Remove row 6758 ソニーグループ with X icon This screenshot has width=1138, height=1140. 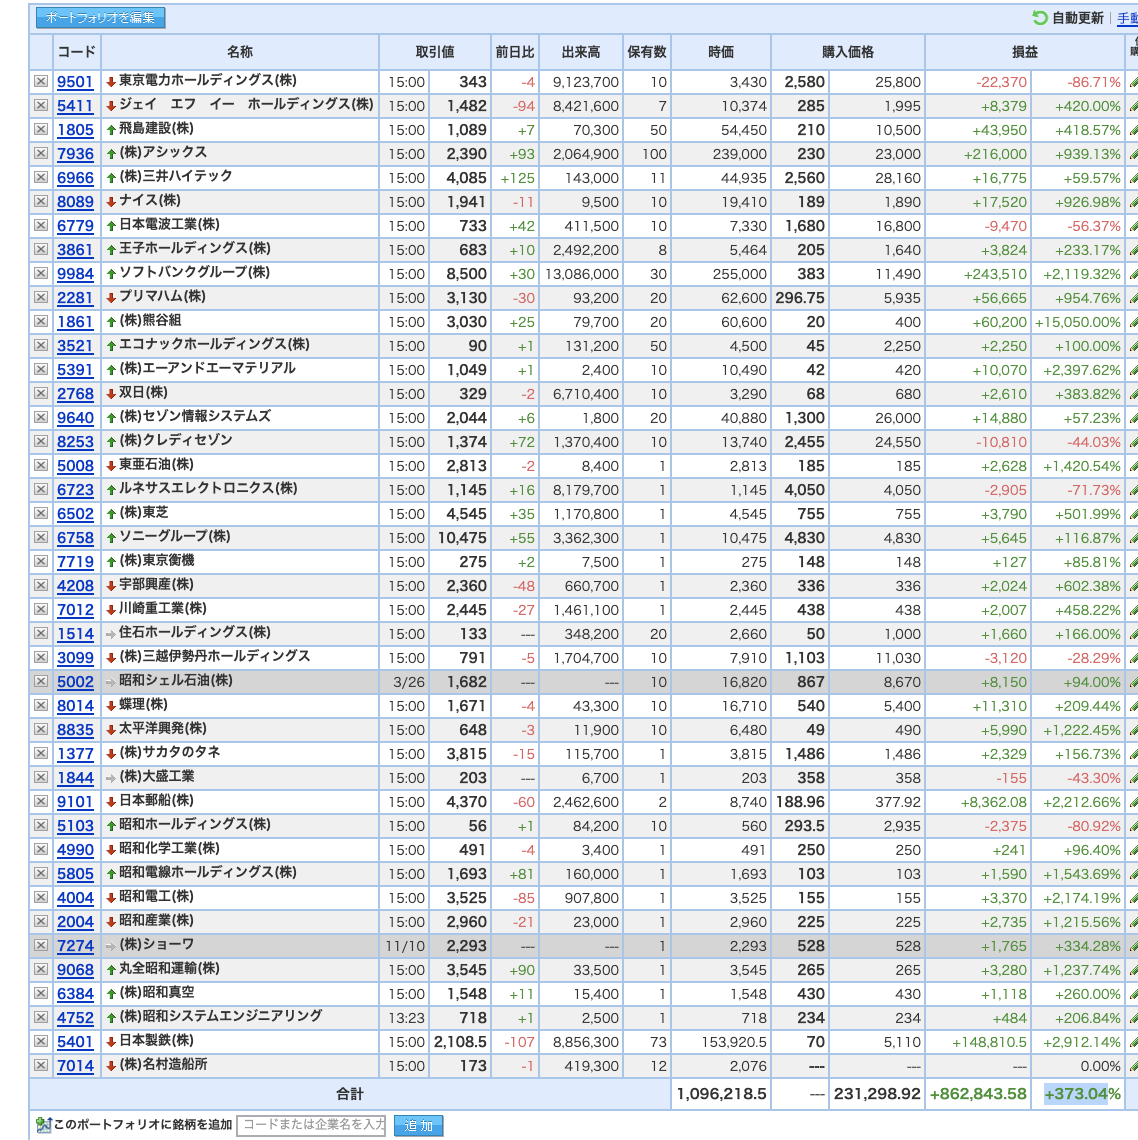pos(41,537)
